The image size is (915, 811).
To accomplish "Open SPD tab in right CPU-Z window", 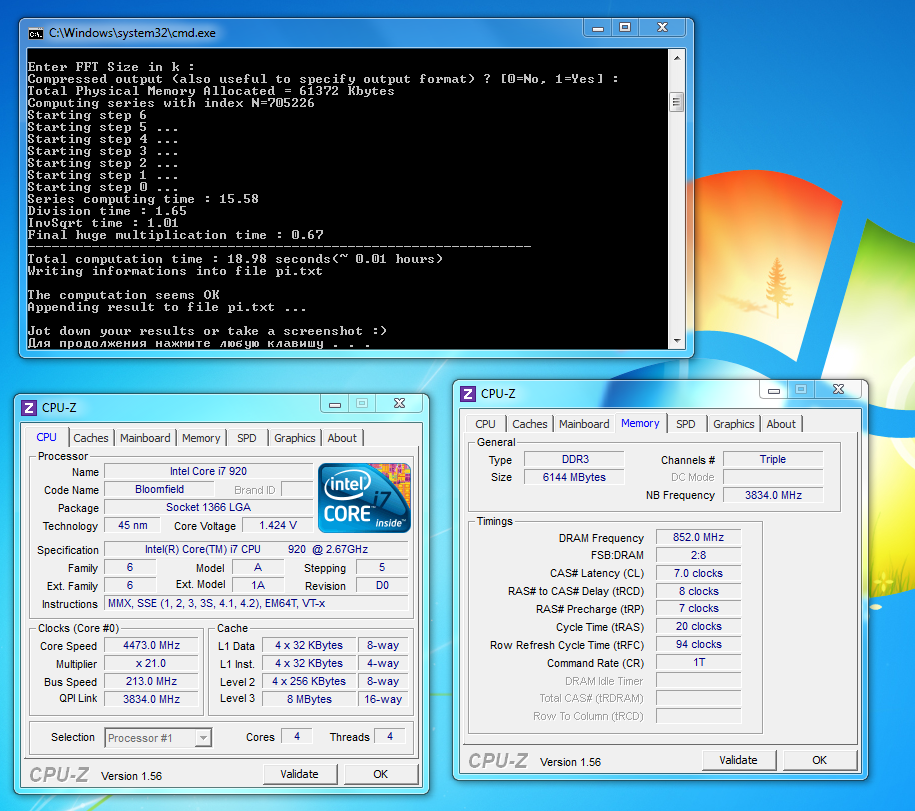I will coord(686,424).
